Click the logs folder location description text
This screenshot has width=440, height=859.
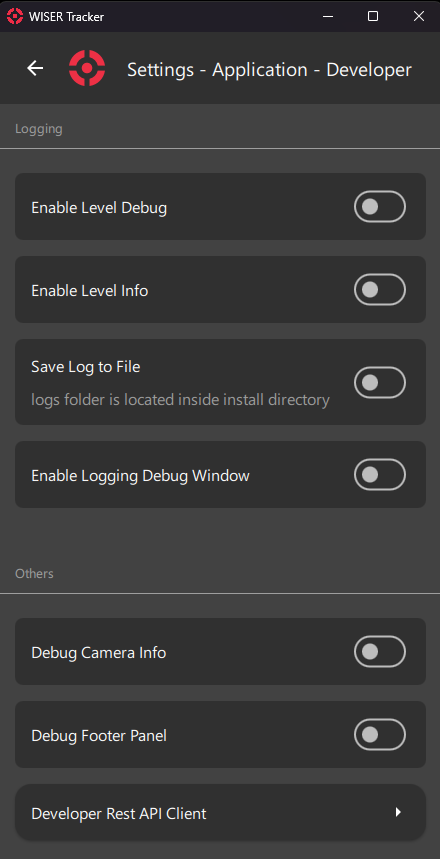(x=180, y=400)
